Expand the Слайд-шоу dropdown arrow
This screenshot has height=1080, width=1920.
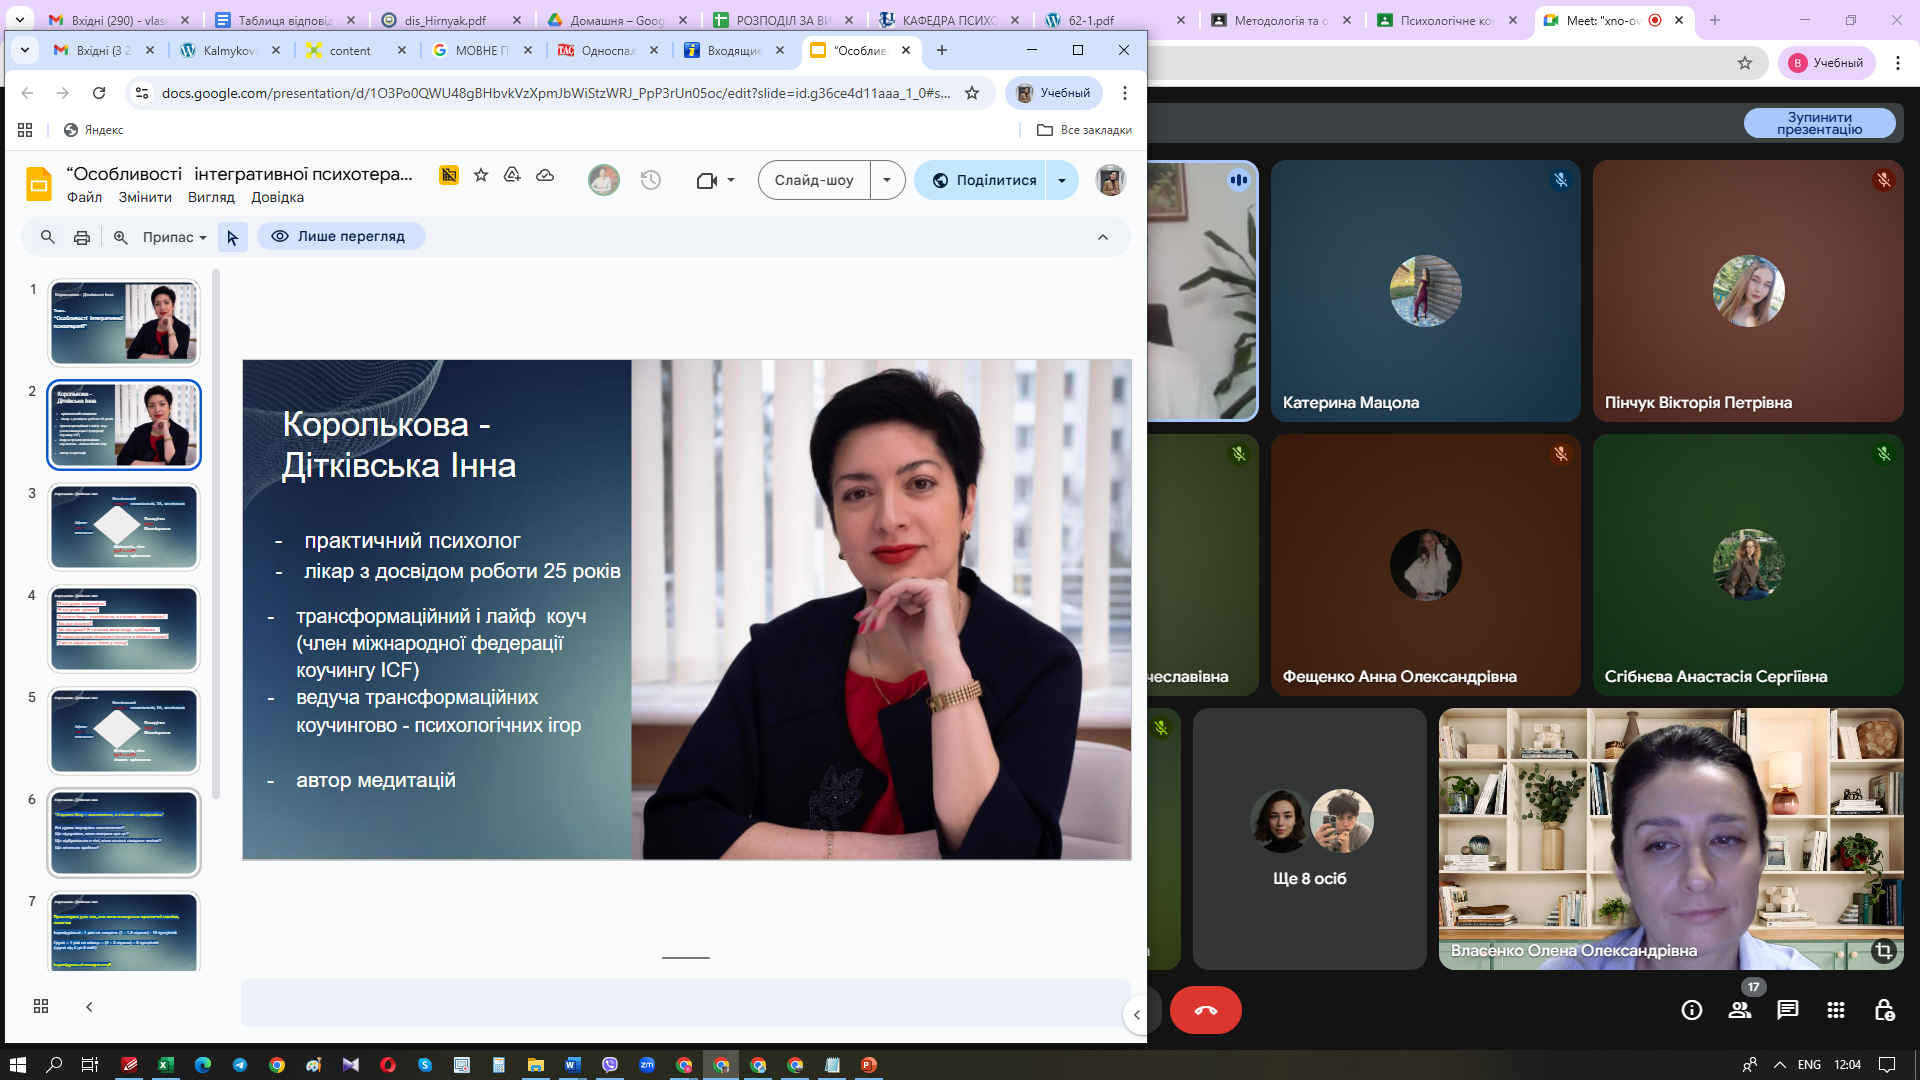(887, 180)
